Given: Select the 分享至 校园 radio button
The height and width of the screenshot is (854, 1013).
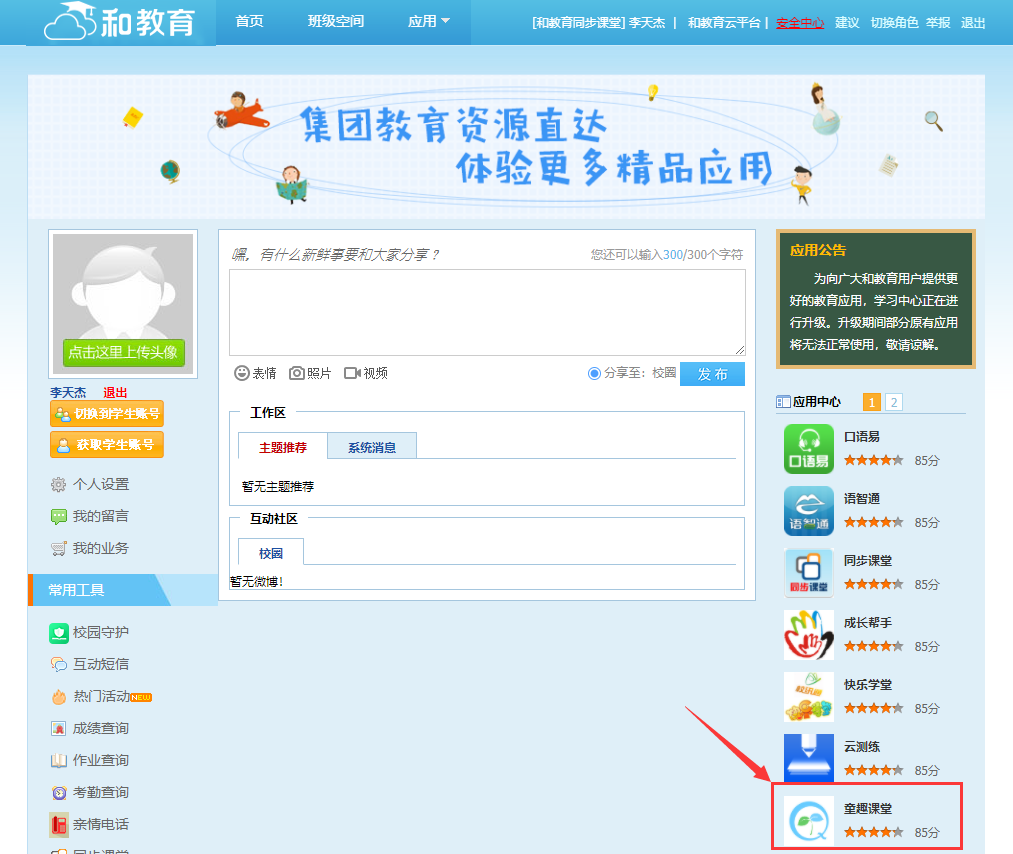Looking at the screenshot, I should coord(595,373).
